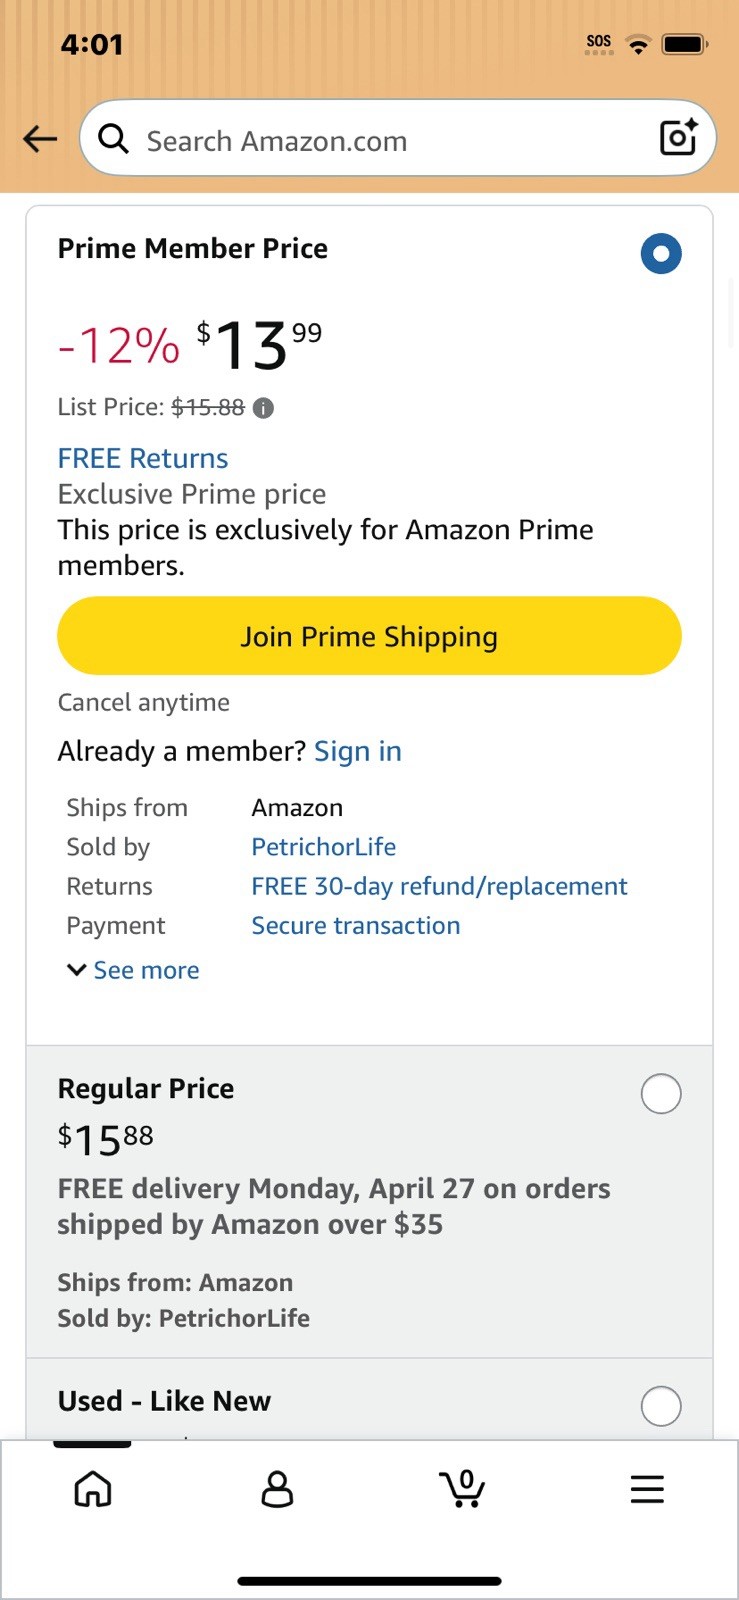Select Regular Price radio button

[x=661, y=1094]
